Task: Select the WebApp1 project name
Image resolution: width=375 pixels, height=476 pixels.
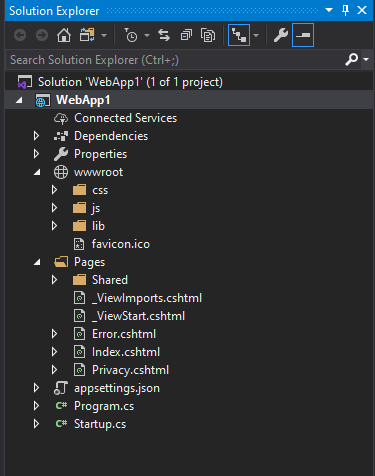Action: 83,100
